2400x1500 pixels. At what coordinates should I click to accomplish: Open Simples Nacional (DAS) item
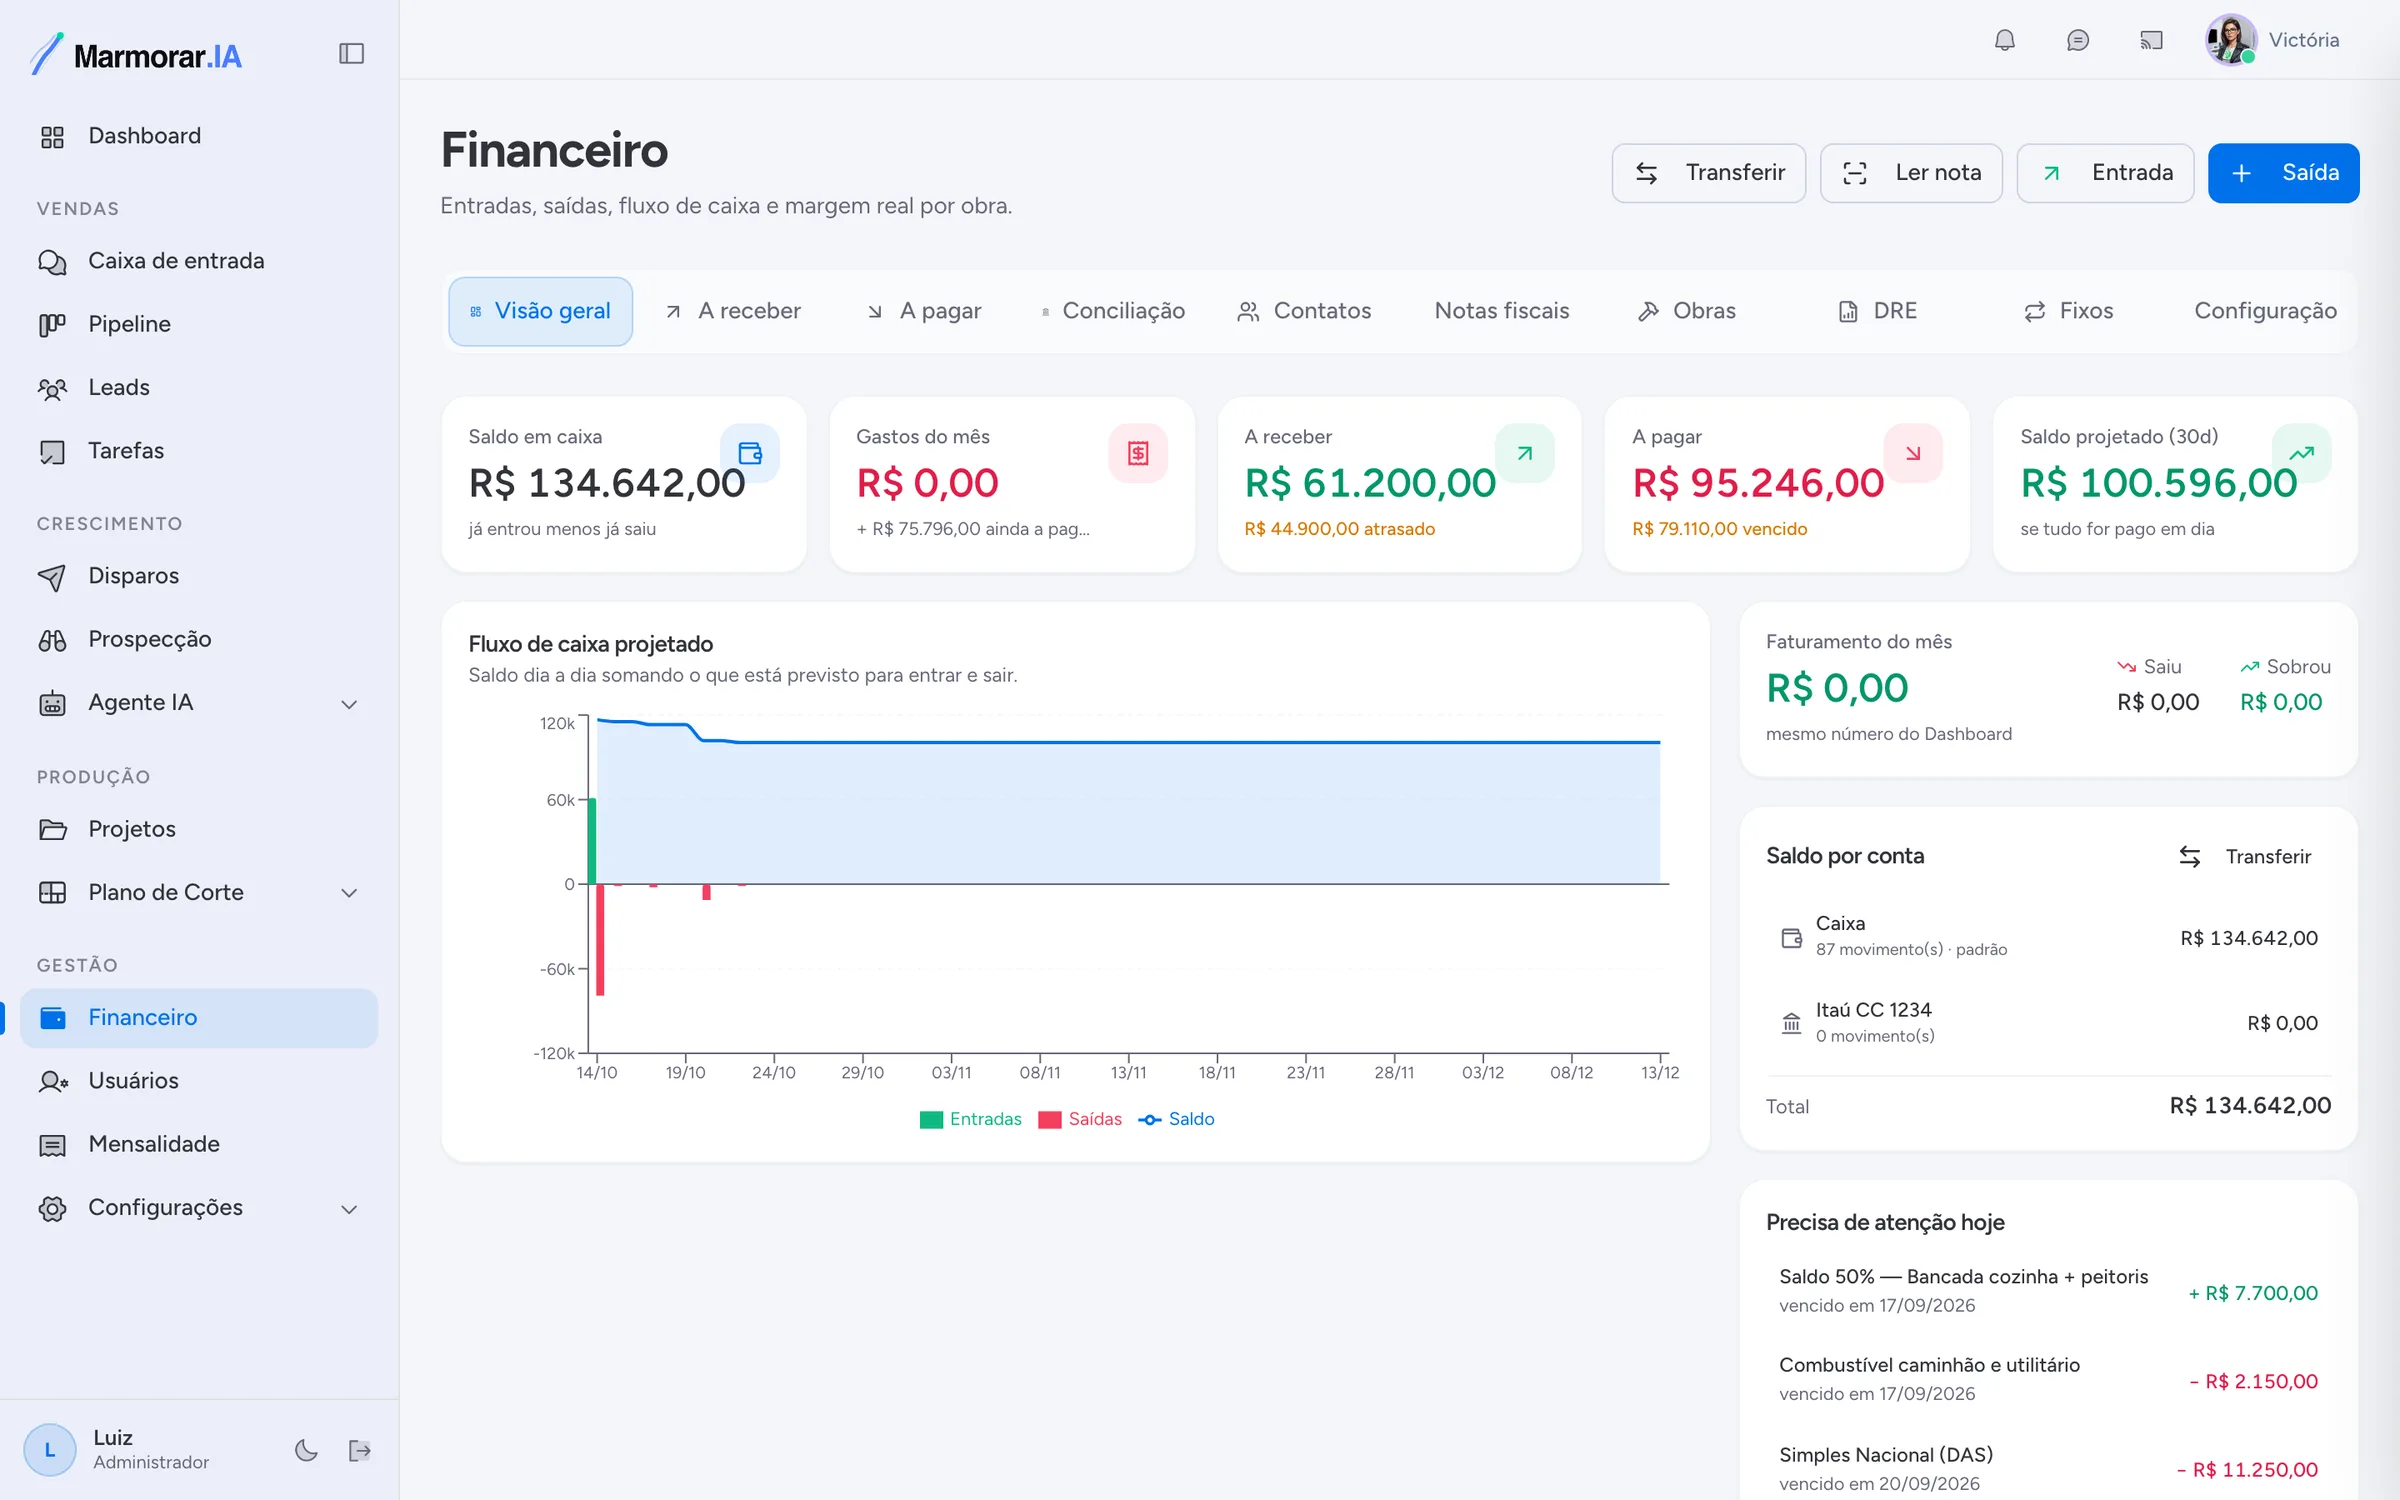click(2048, 1469)
